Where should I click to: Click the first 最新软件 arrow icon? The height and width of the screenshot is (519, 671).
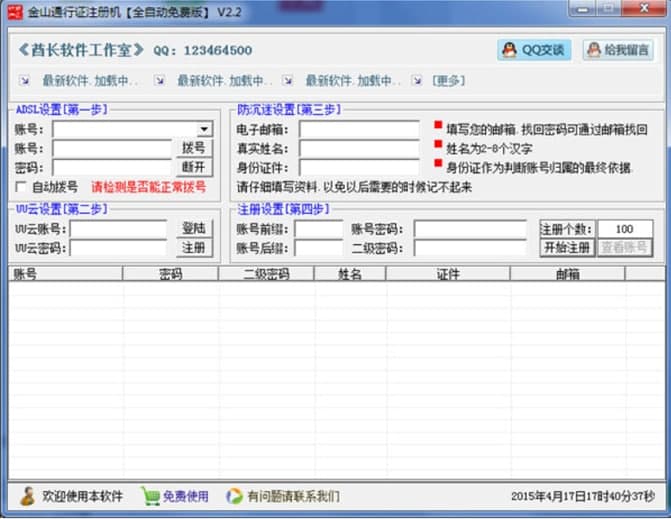coord(24,80)
